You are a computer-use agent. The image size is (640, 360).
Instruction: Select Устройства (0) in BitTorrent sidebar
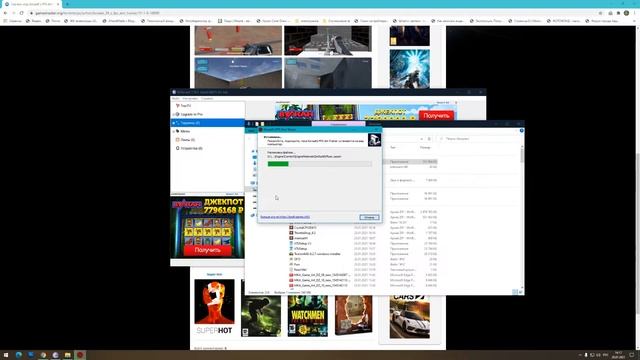pyautogui.click(x=191, y=149)
